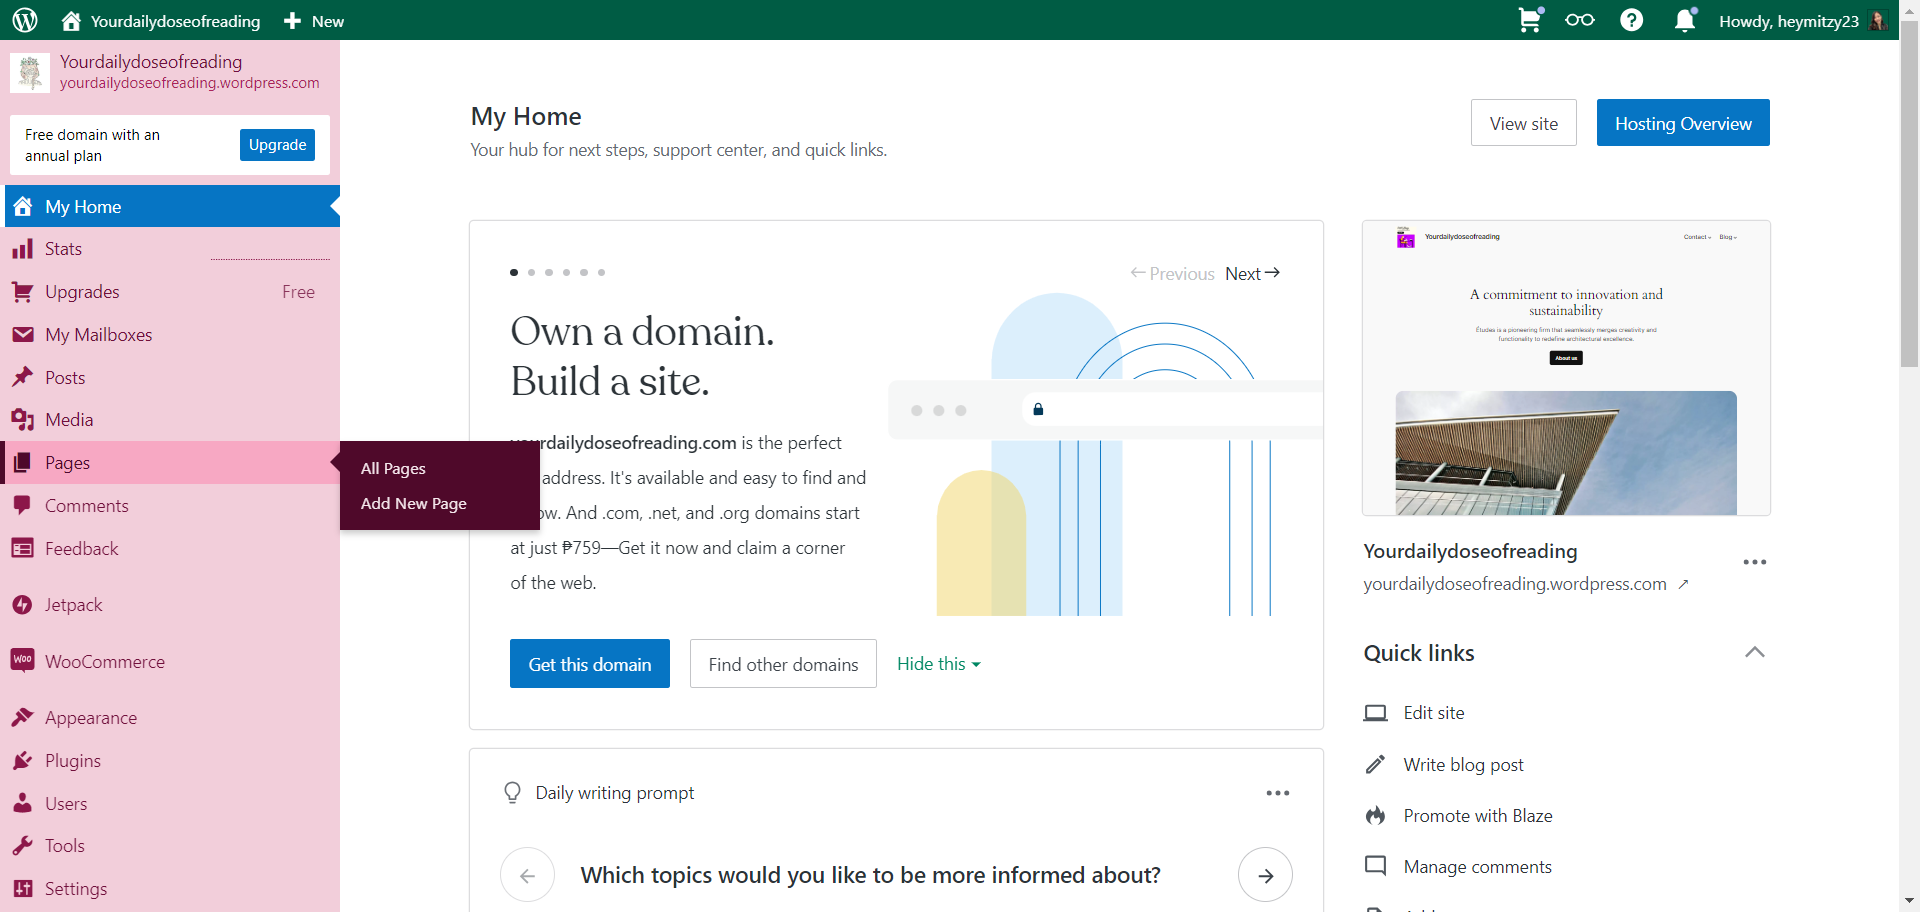The image size is (1920, 912).
Task: Click the 'My Home' page heading
Action: point(526,117)
